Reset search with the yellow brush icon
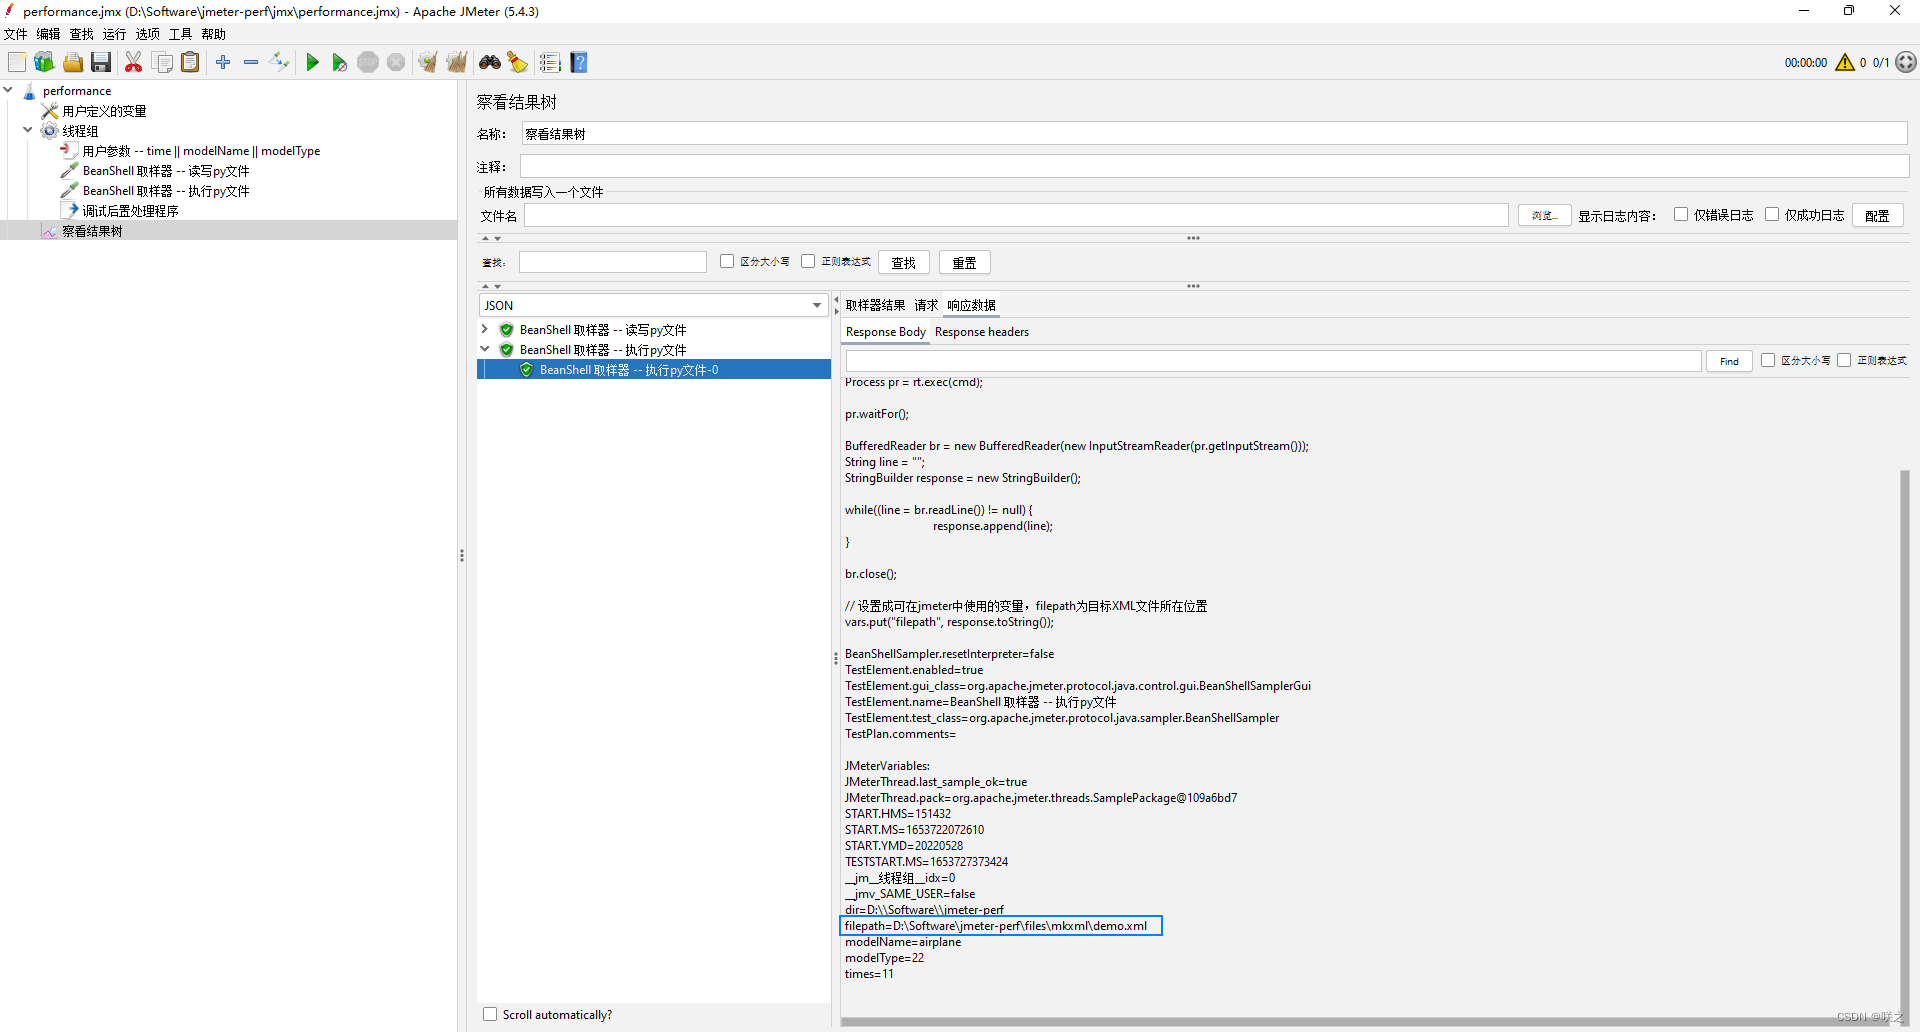Screen dimensions: 1920x1032 pos(517,62)
